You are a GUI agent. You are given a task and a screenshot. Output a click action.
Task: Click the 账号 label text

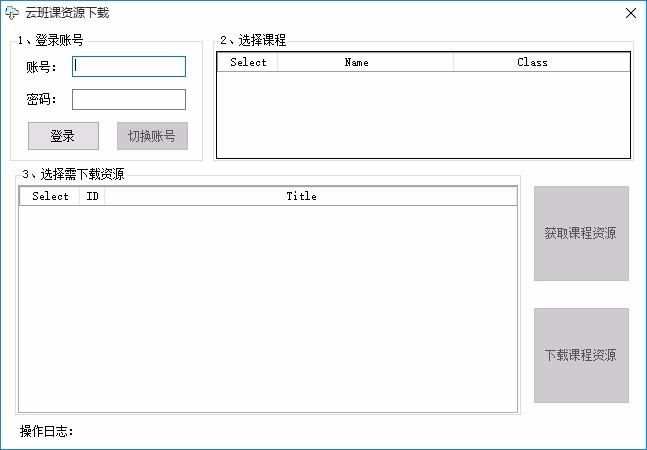coord(41,67)
